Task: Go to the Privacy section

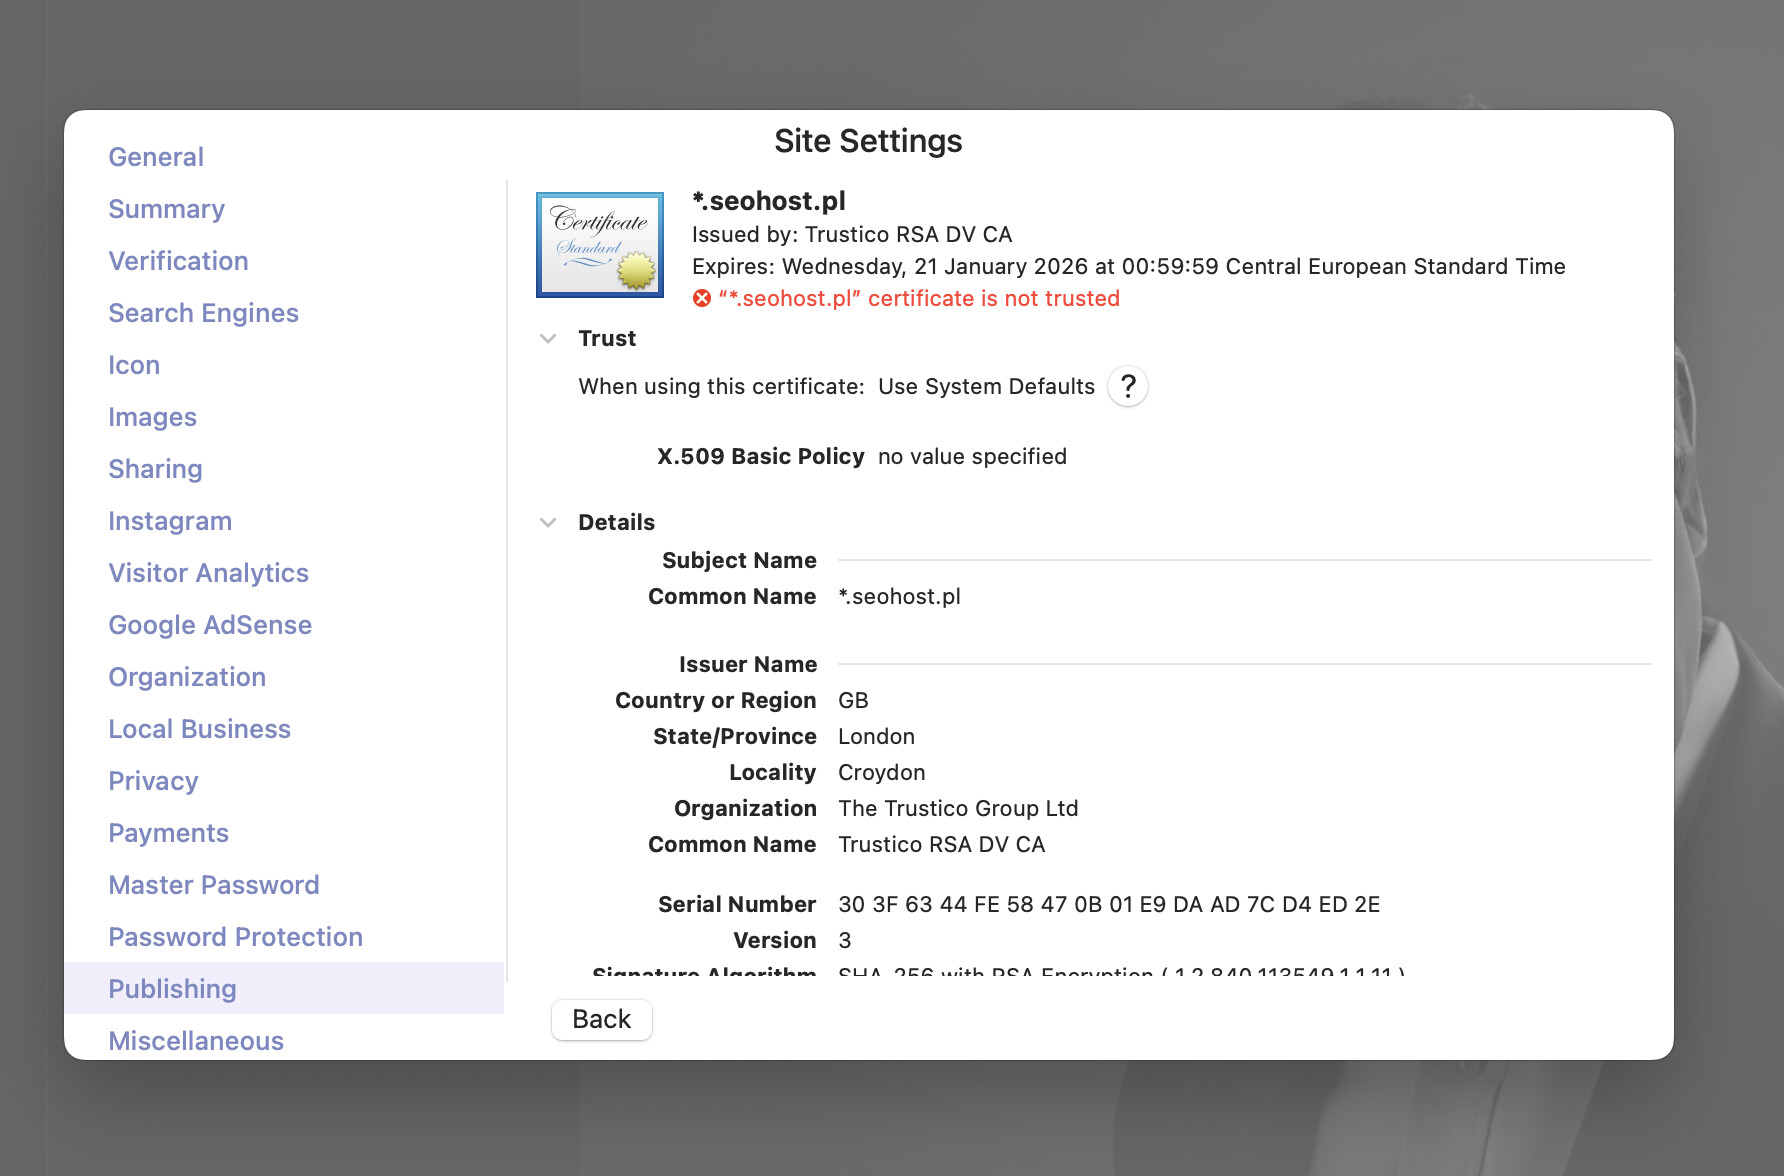Action: (x=153, y=781)
